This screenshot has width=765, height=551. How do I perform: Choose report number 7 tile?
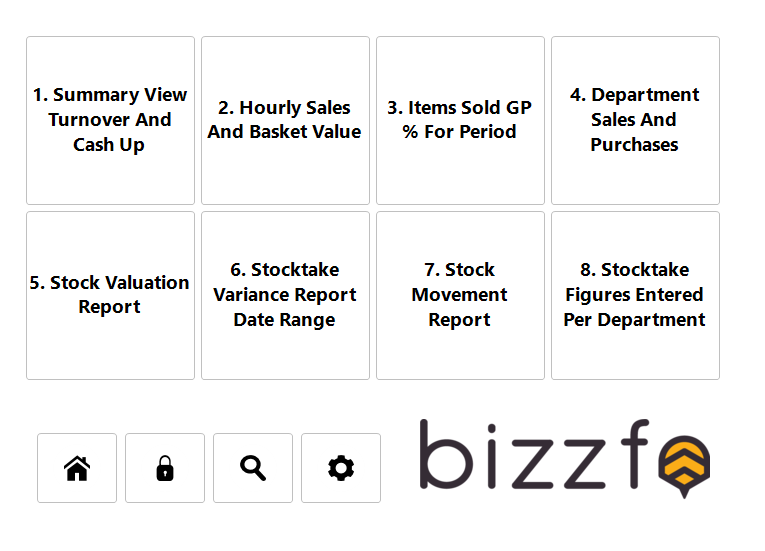460,295
